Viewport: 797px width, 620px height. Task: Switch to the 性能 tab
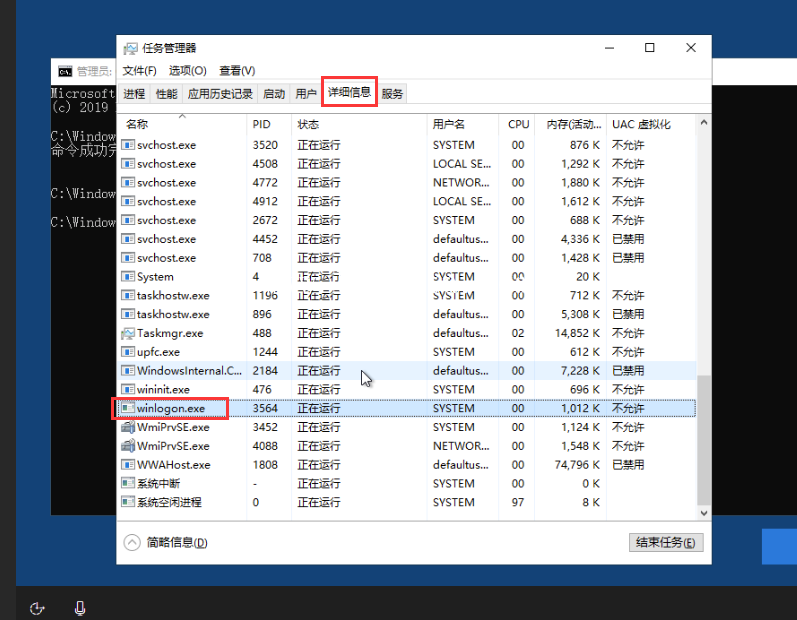(x=166, y=94)
